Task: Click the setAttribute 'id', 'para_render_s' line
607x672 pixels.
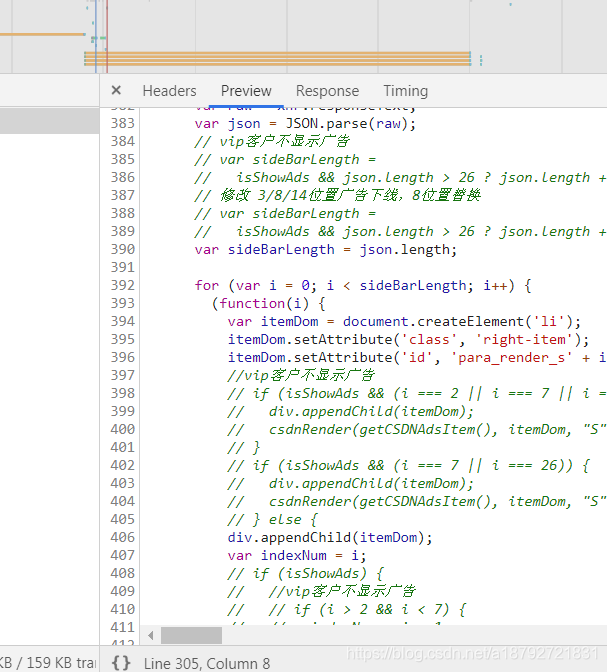Action: pyautogui.click(x=417, y=357)
